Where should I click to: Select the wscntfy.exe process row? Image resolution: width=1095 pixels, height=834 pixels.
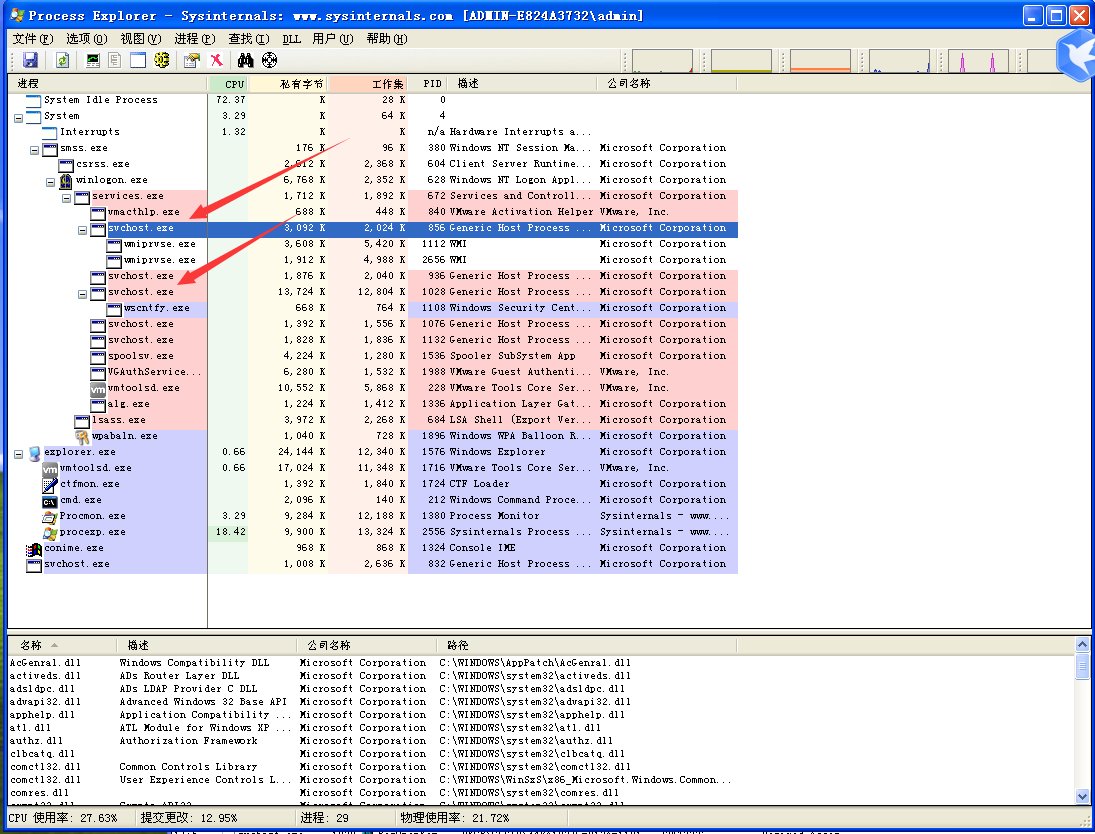[373, 308]
